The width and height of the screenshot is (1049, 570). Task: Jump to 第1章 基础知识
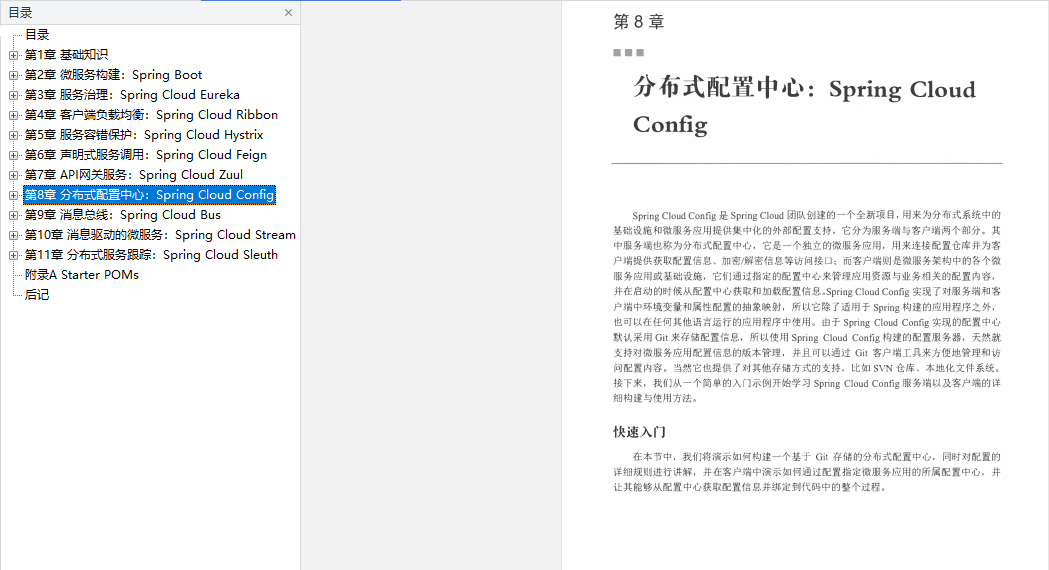click(66, 55)
